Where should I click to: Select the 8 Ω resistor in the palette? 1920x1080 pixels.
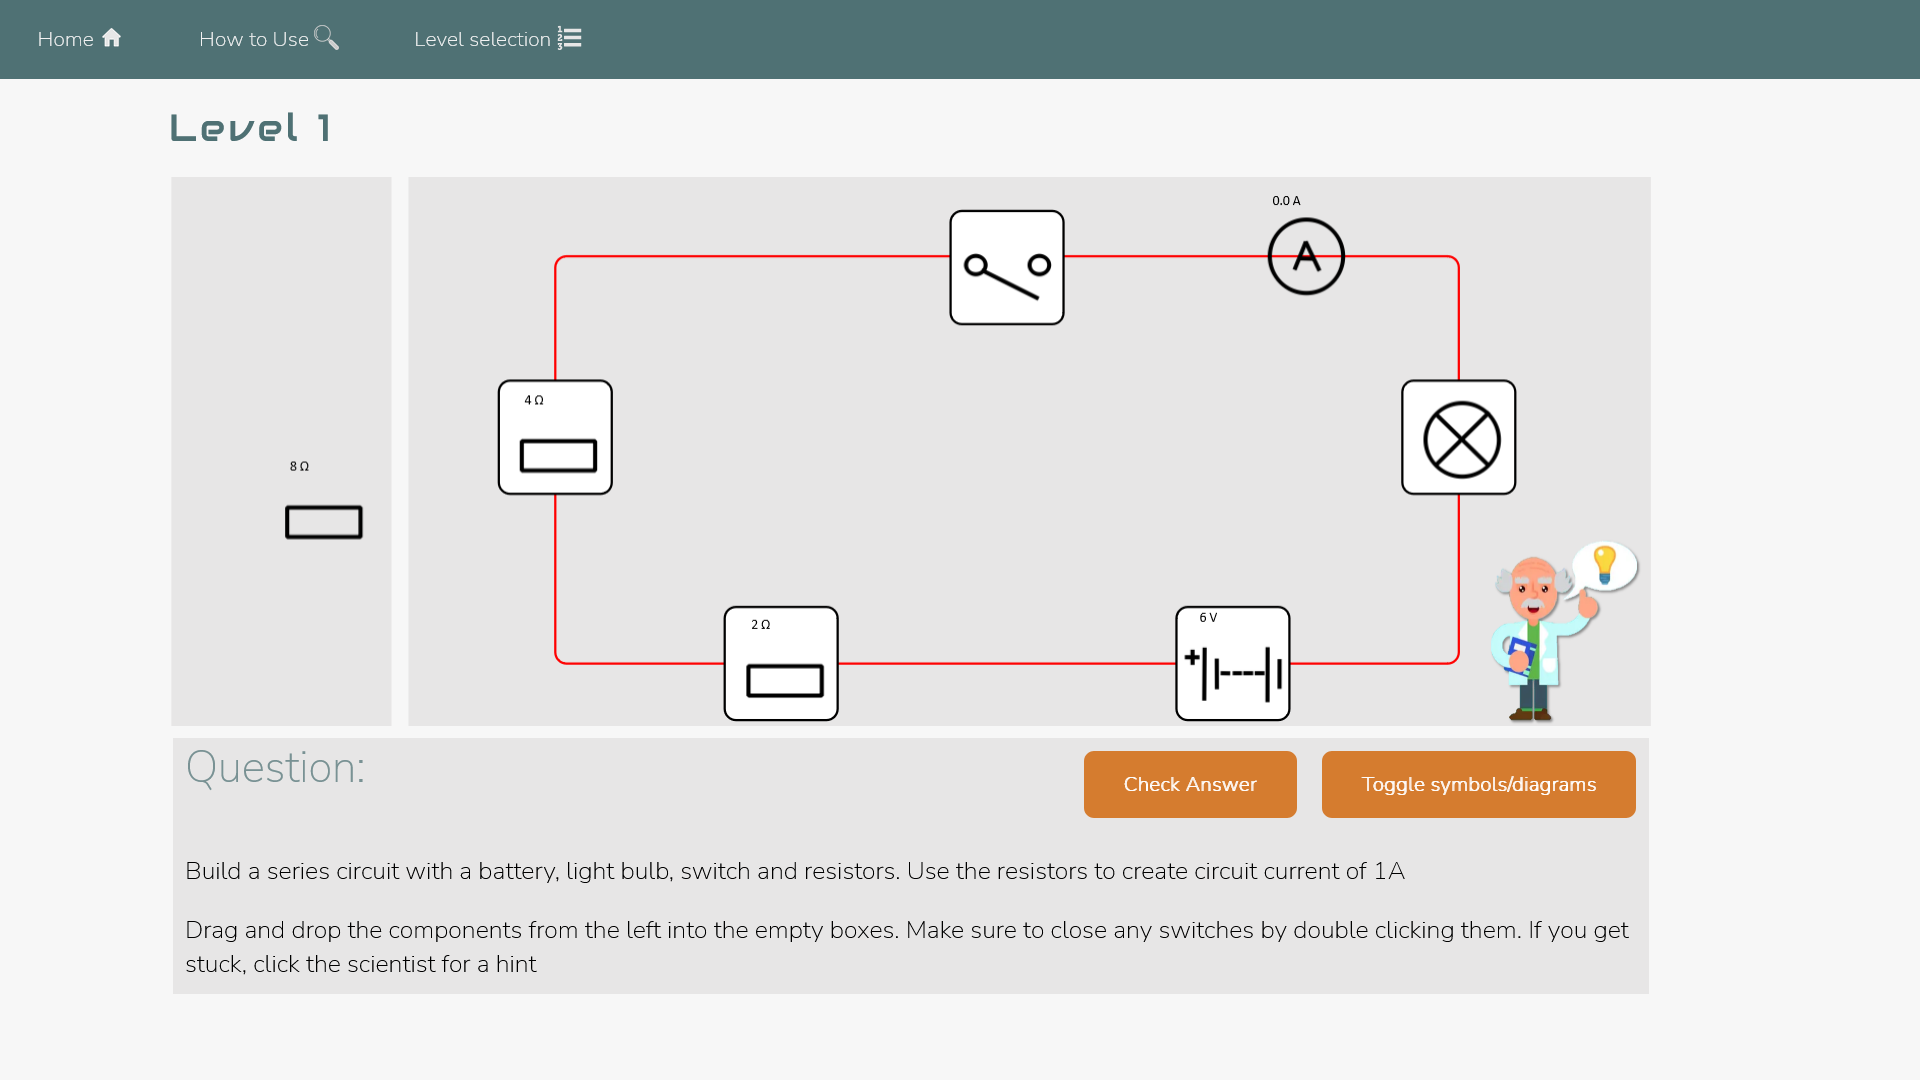click(322, 521)
